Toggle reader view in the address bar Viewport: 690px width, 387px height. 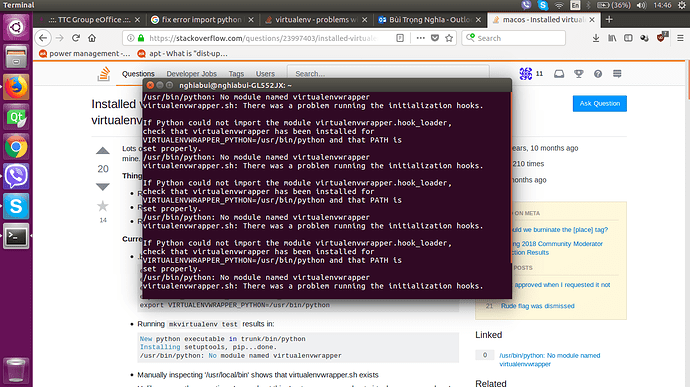tap(400, 38)
